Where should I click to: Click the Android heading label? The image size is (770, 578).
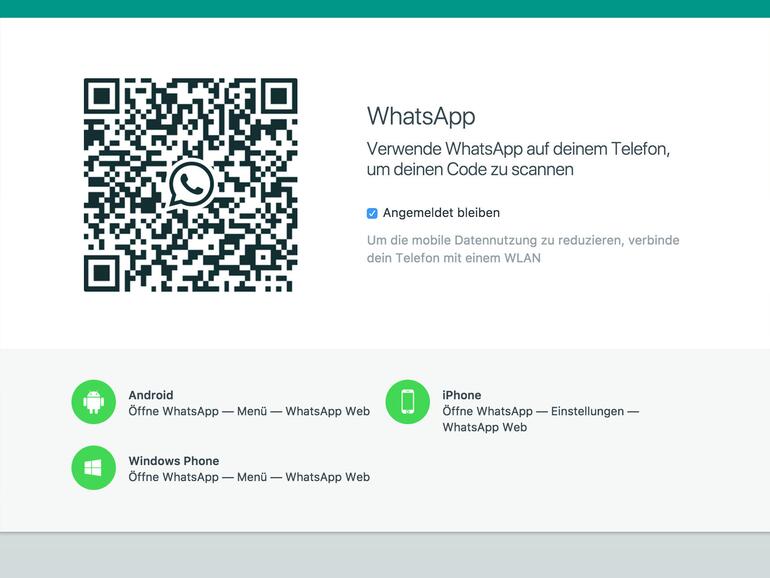click(151, 395)
